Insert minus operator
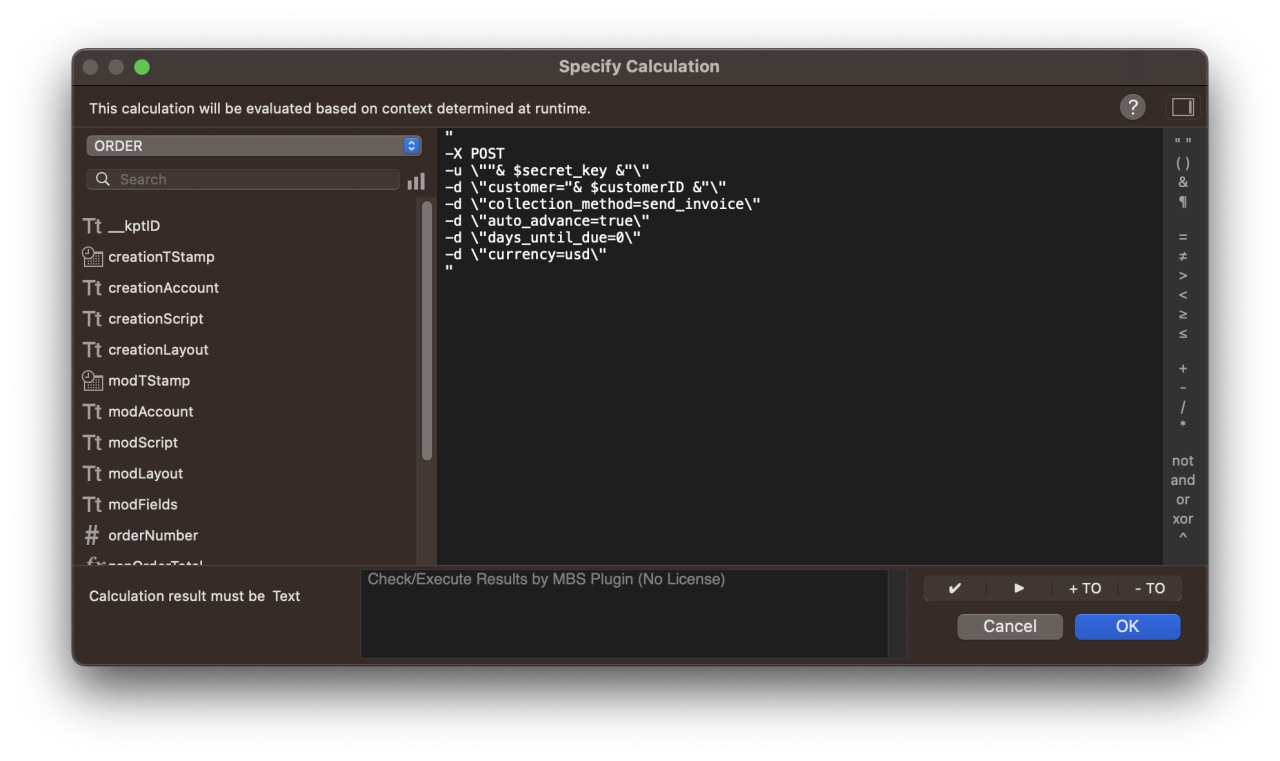Screen dimensions: 1280x761 pyautogui.click(x=1183, y=388)
